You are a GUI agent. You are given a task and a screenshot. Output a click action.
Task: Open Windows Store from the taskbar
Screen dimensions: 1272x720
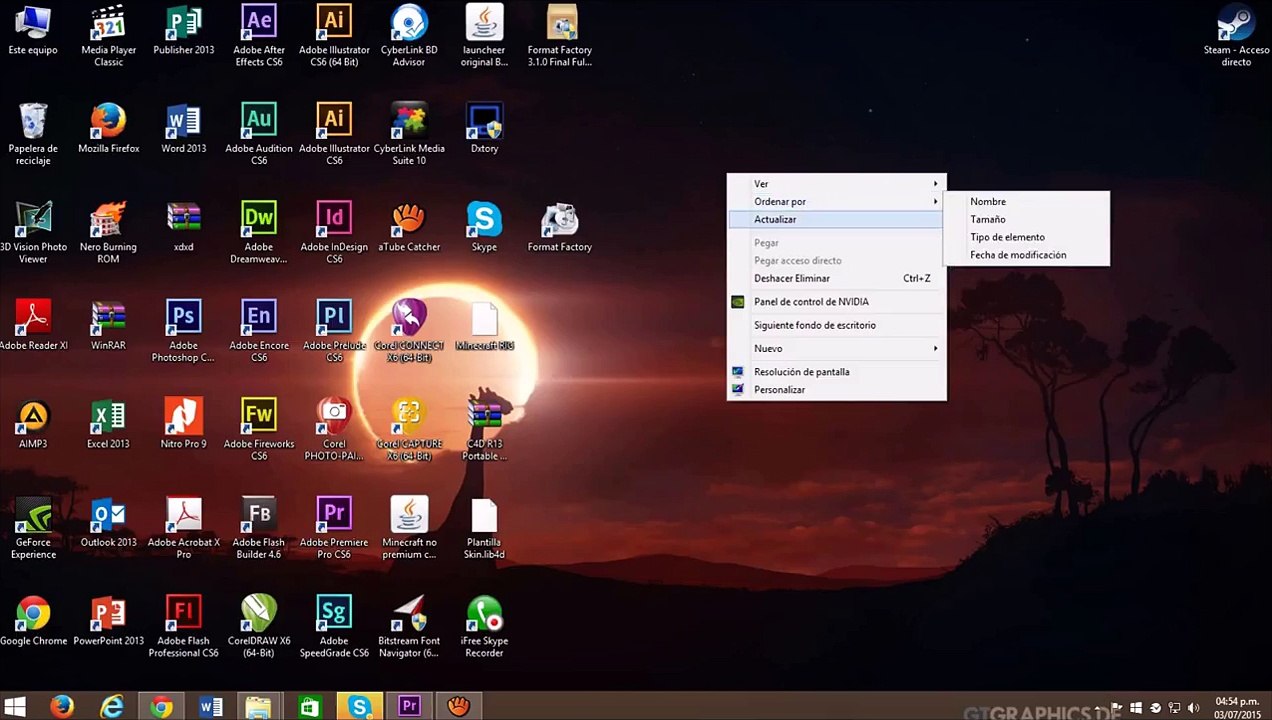(309, 708)
